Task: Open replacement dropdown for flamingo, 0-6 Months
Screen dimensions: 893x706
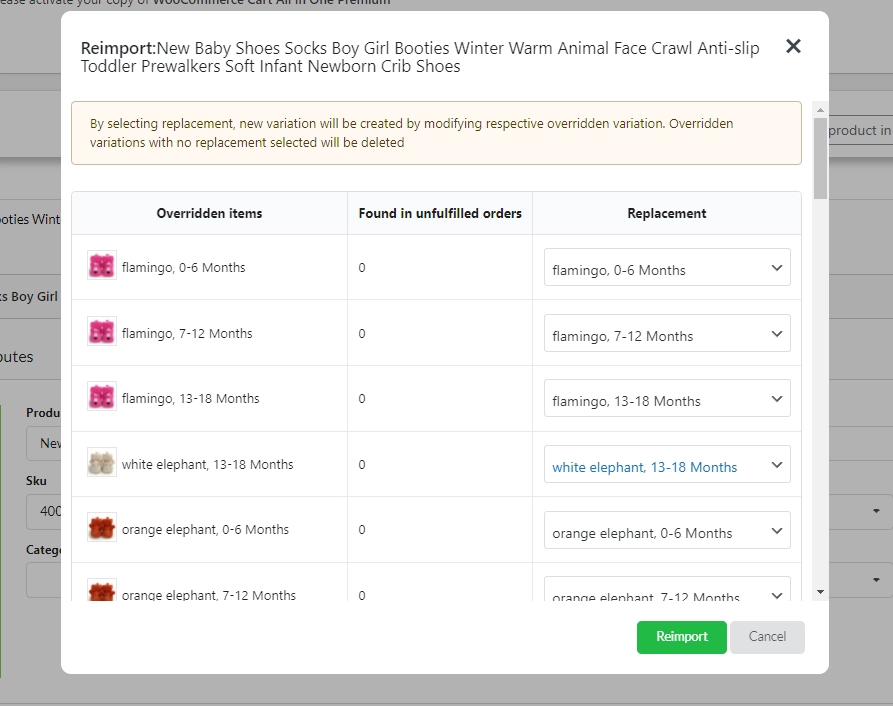Action: click(667, 268)
